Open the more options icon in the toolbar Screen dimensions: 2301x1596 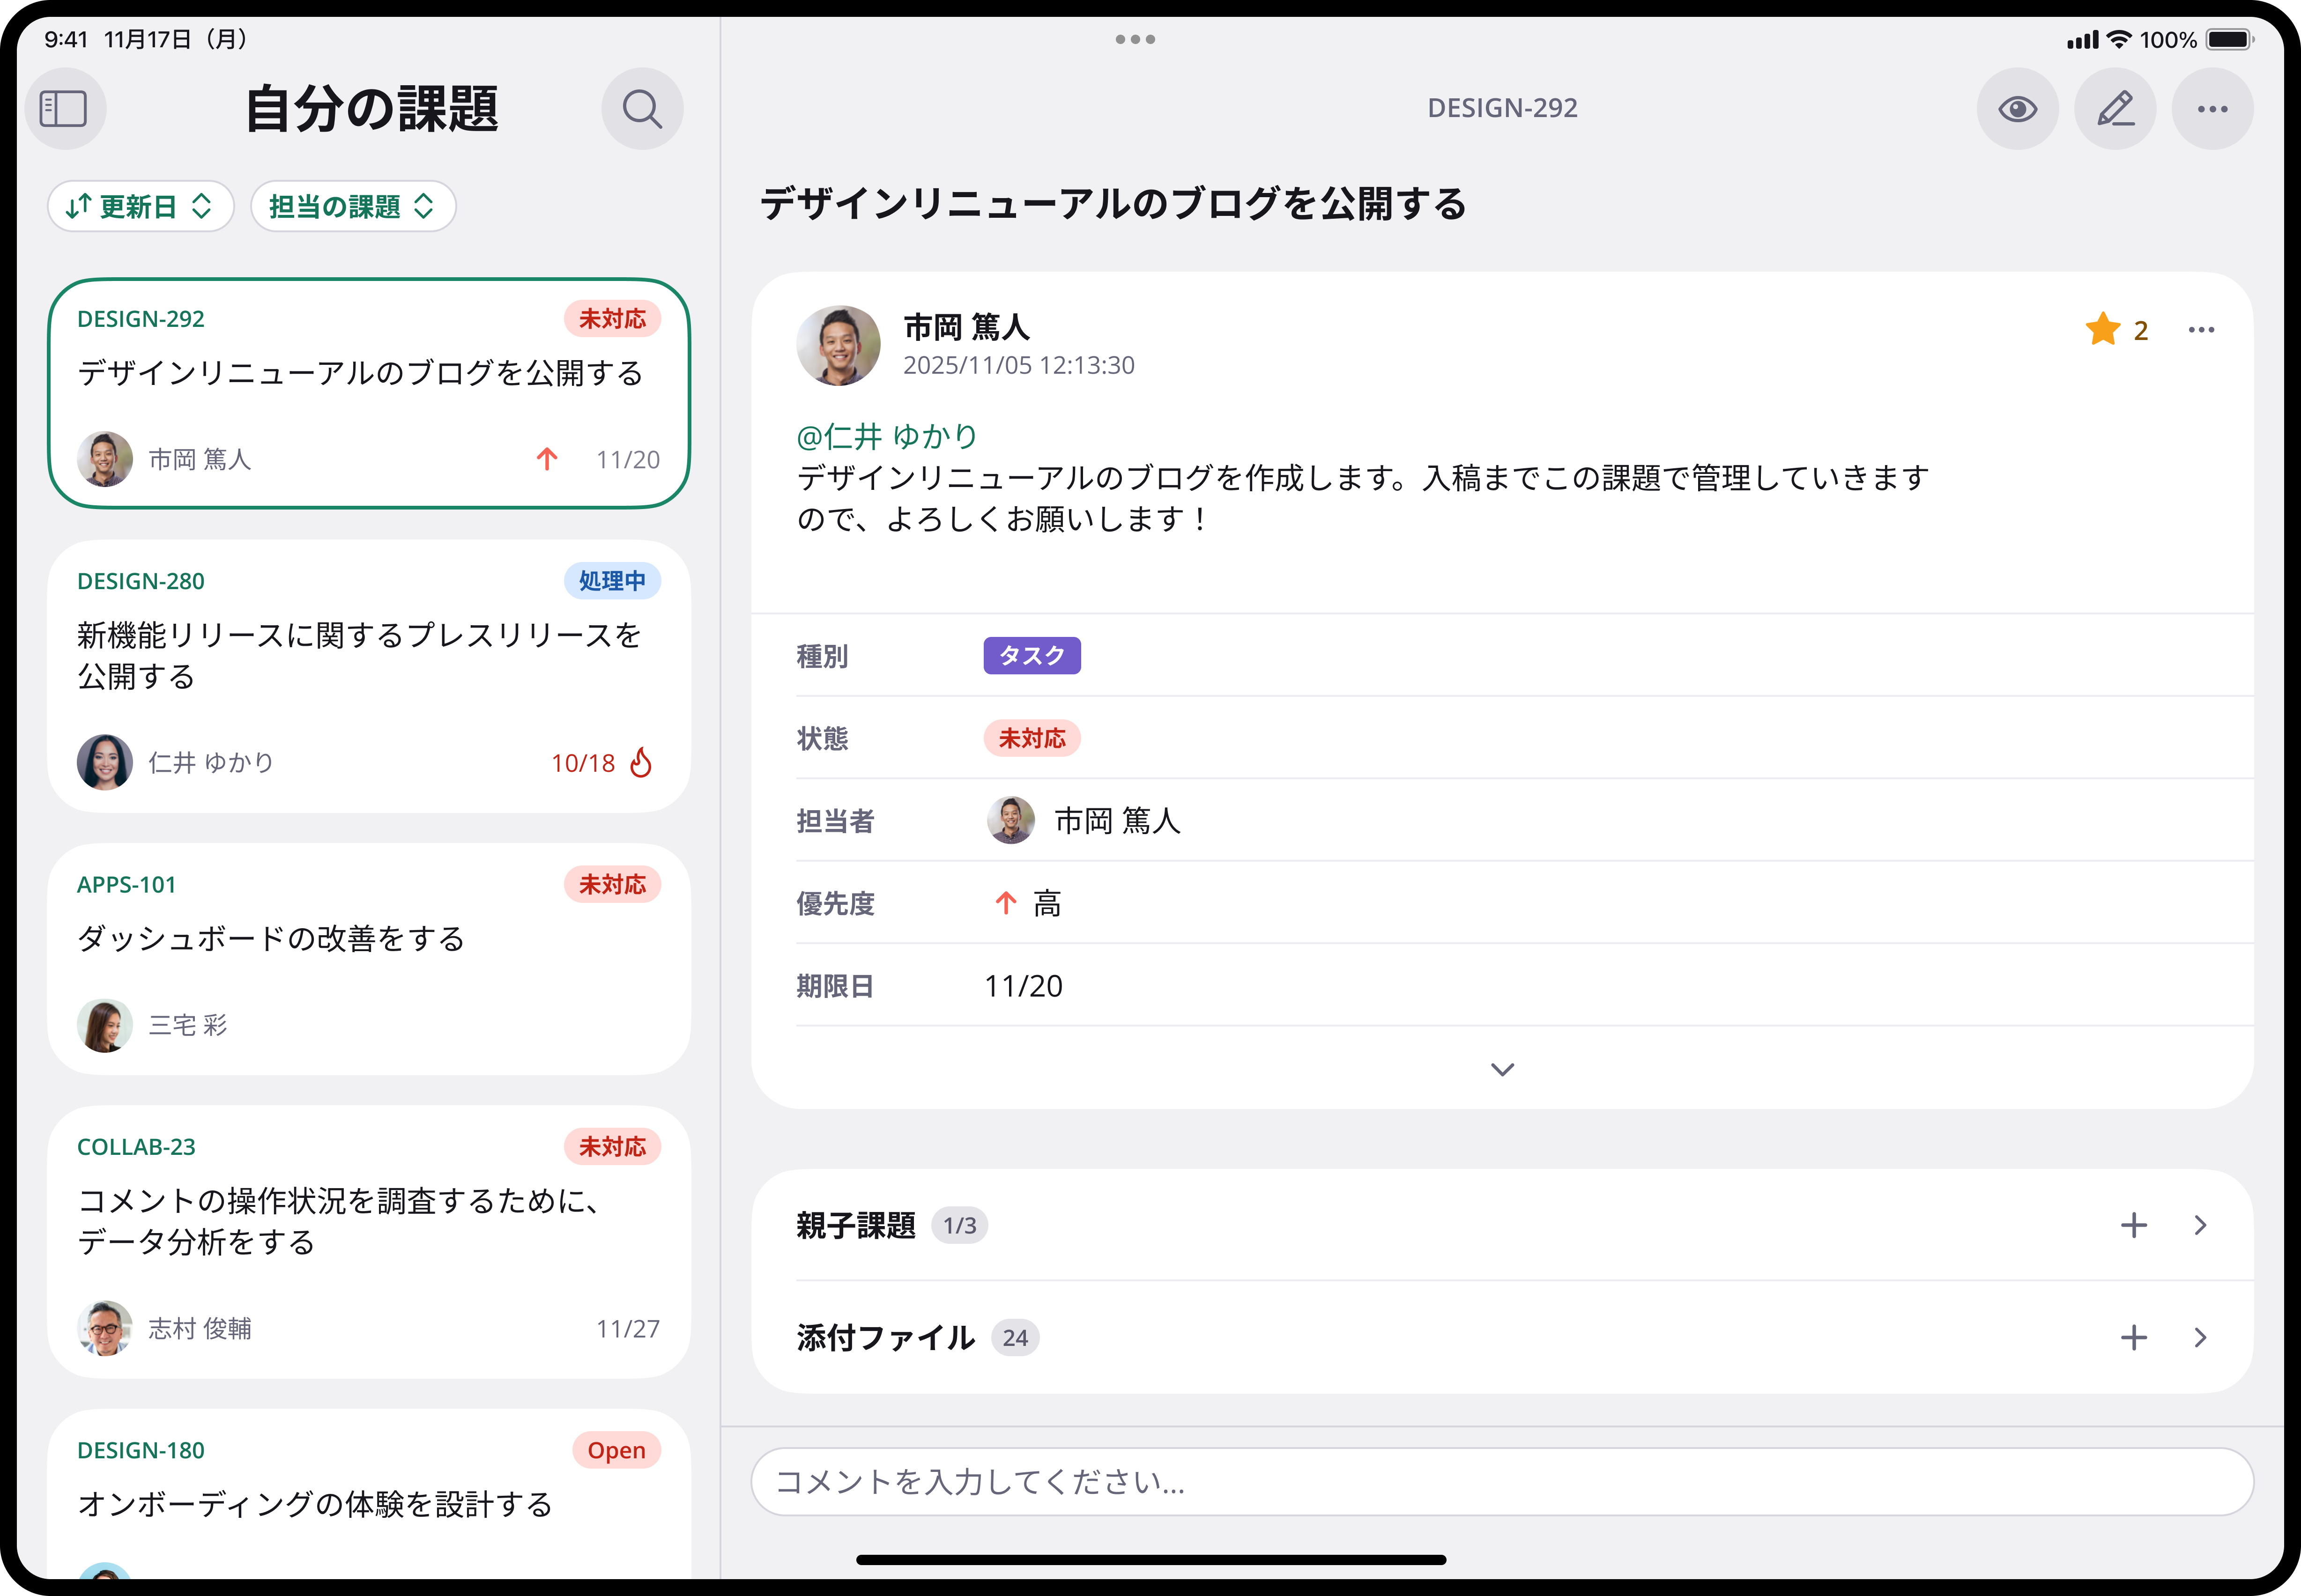tap(2212, 108)
